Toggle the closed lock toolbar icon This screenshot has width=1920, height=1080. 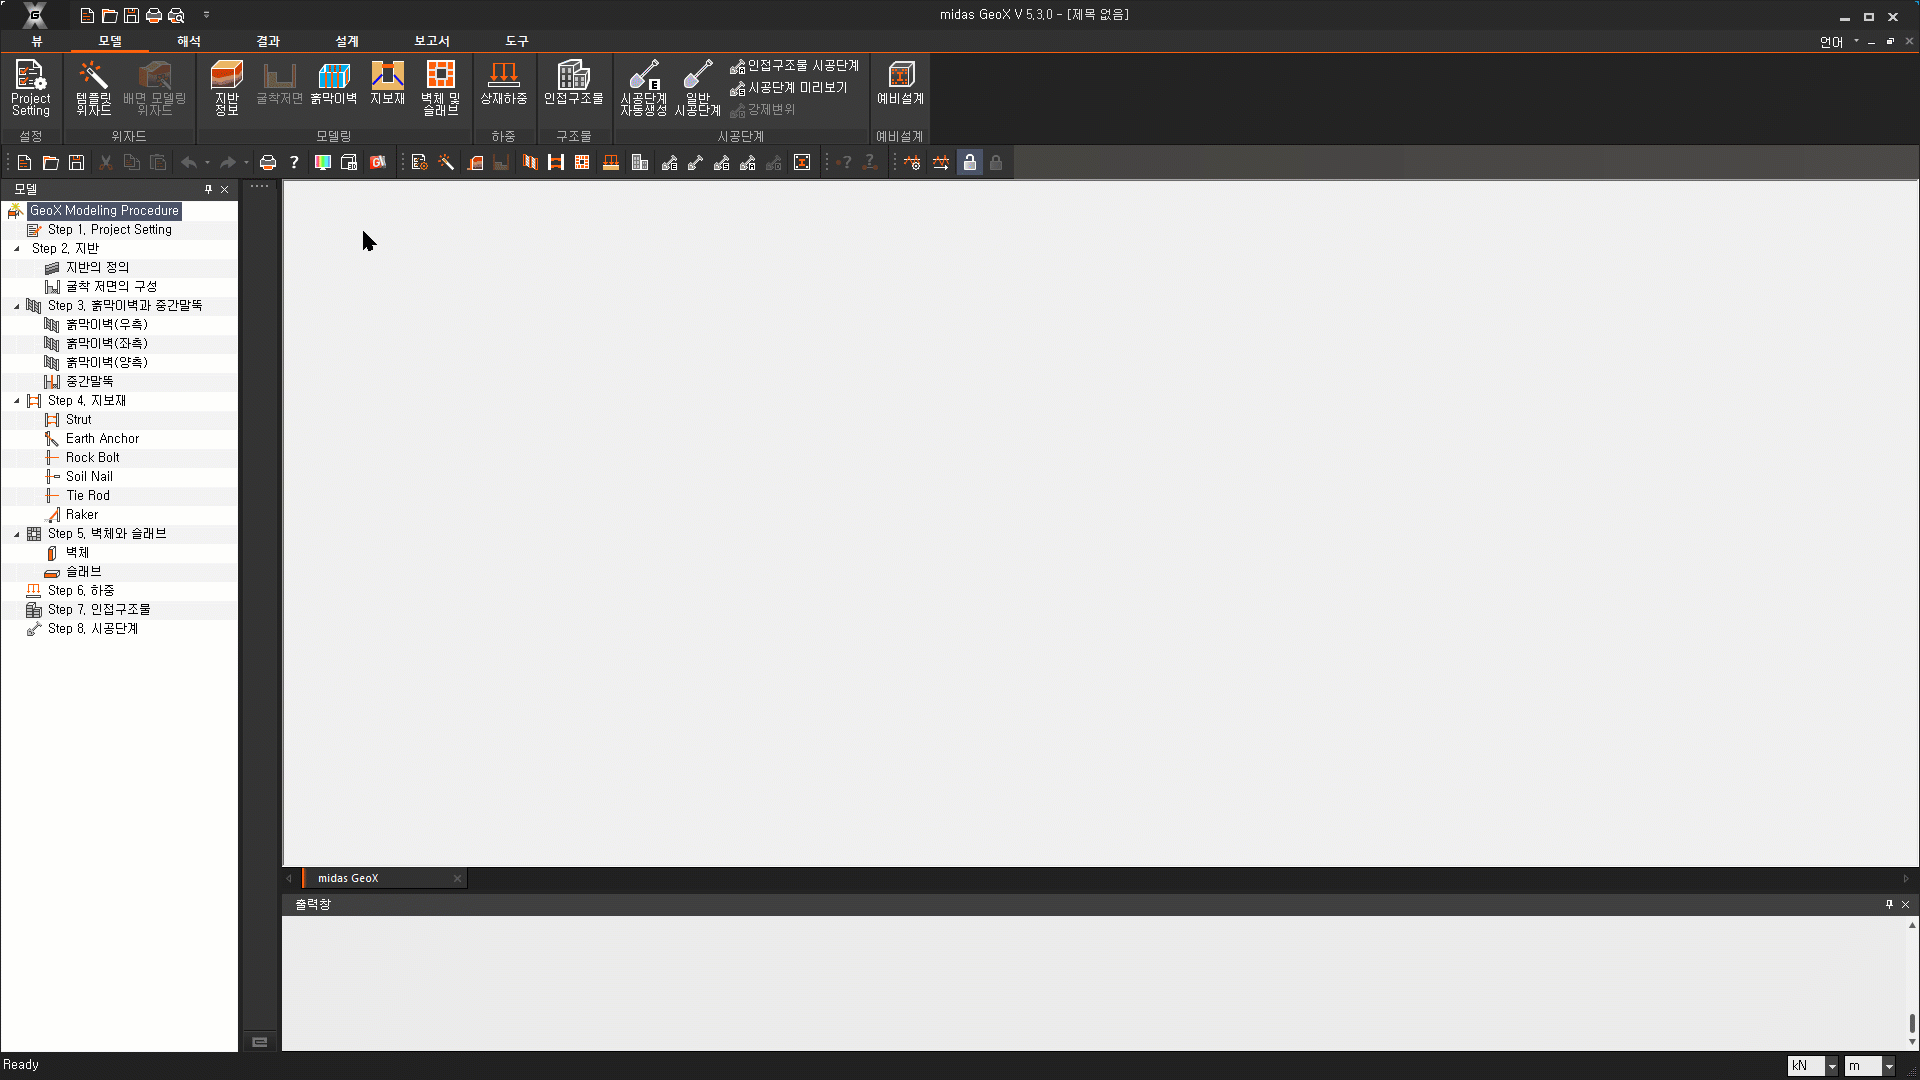(996, 163)
